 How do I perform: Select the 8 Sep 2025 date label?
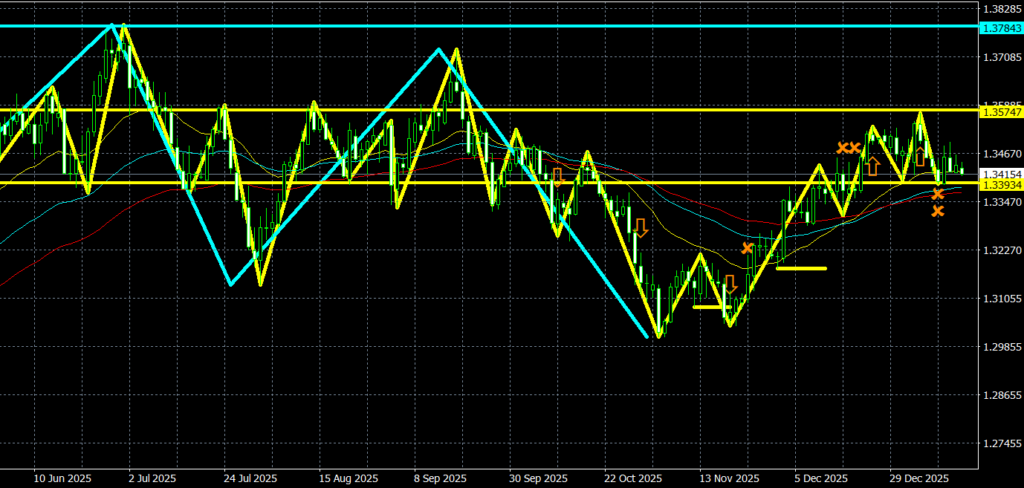tap(438, 478)
